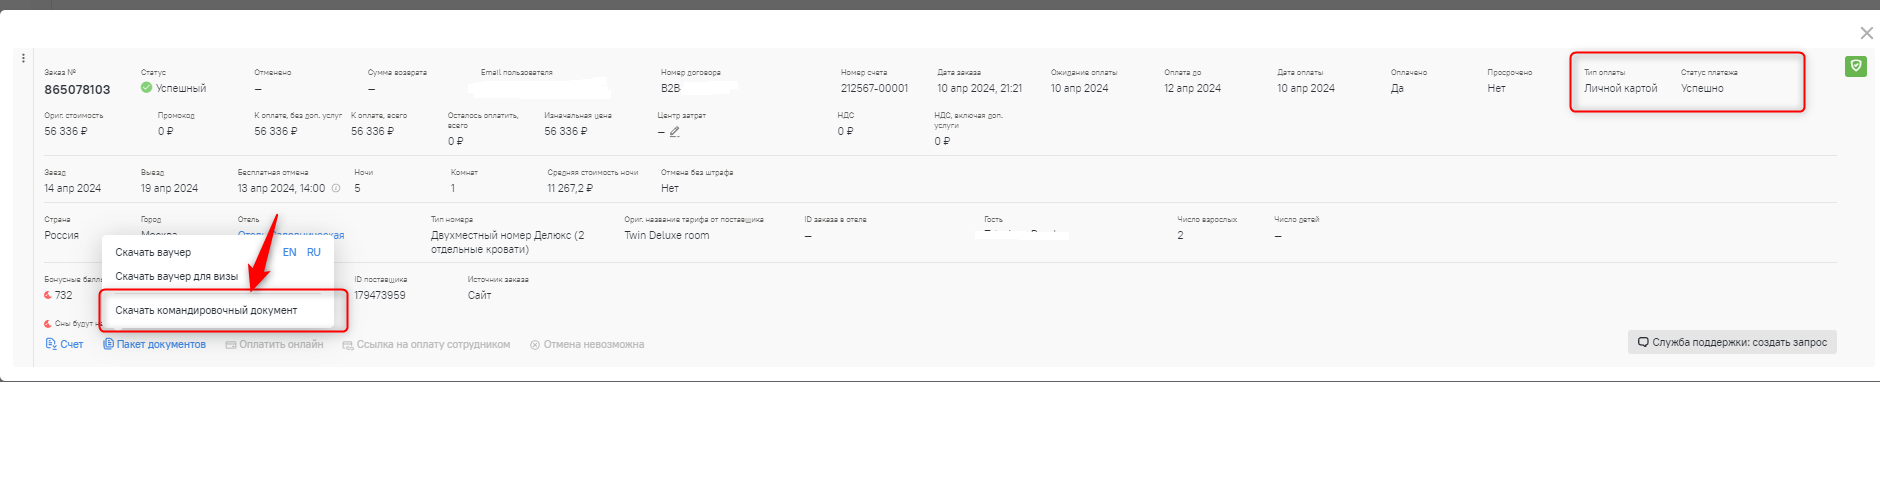The image size is (1880, 480).
Task: Close the order details dialog with X
Action: tap(1866, 33)
